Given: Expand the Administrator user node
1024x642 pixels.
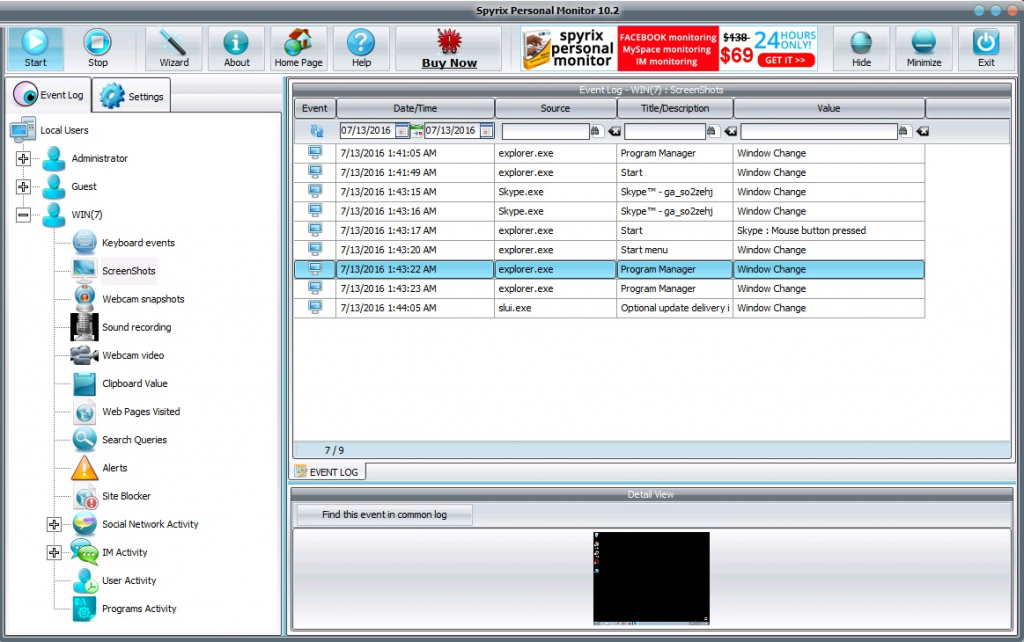Looking at the screenshot, I should pos(24,159).
